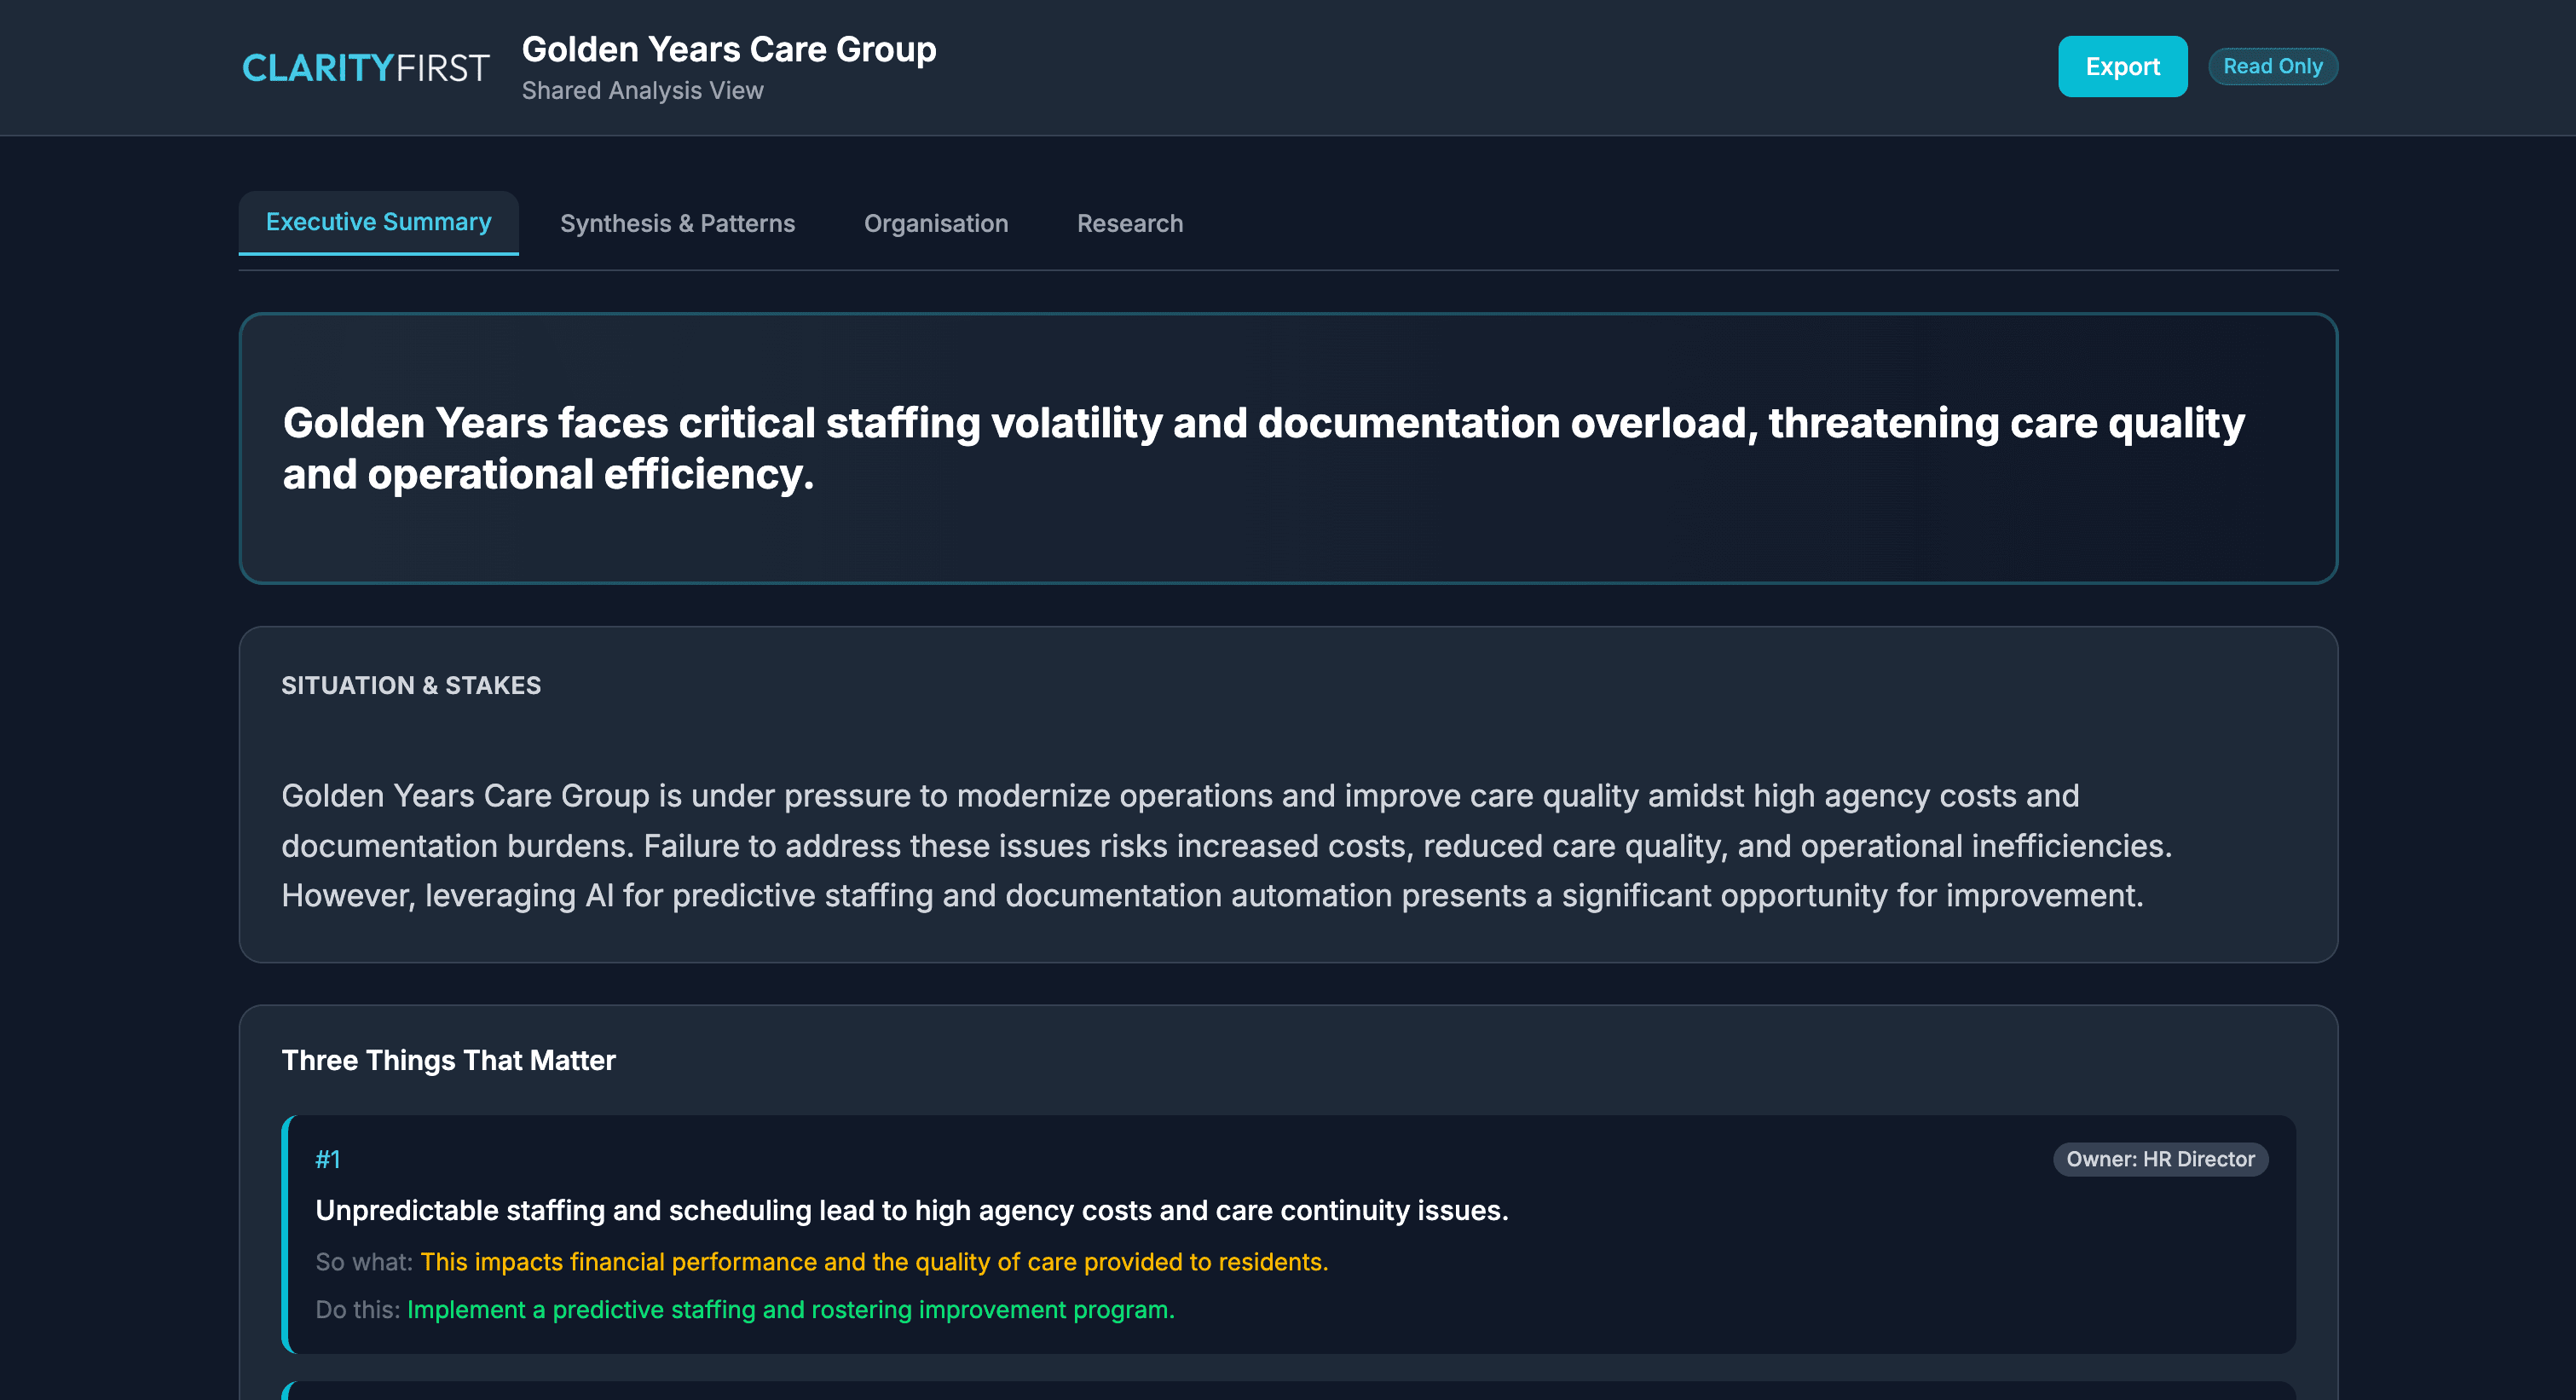Click the partially visible second priority card
Image resolution: width=2576 pixels, height=1400 pixels.
[1288, 1392]
